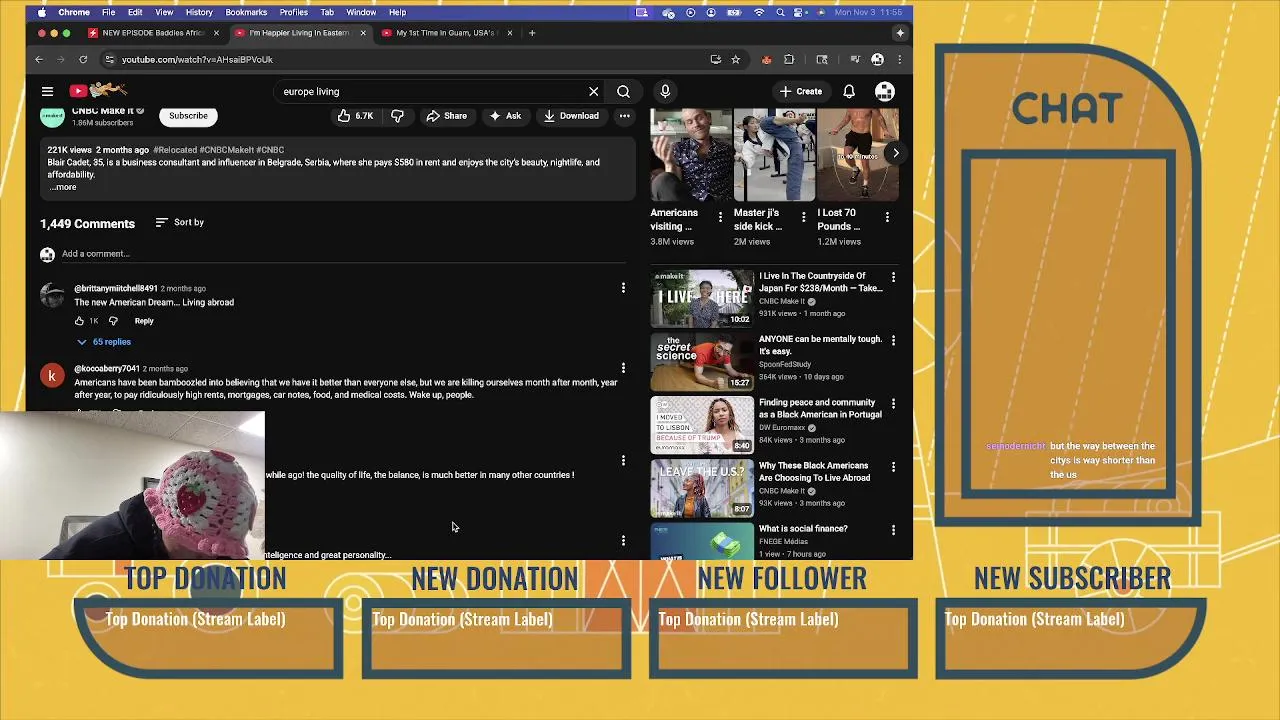1280x720 pixels.
Task: Click the Create button
Action: pyautogui.click(x=801, y=91)
